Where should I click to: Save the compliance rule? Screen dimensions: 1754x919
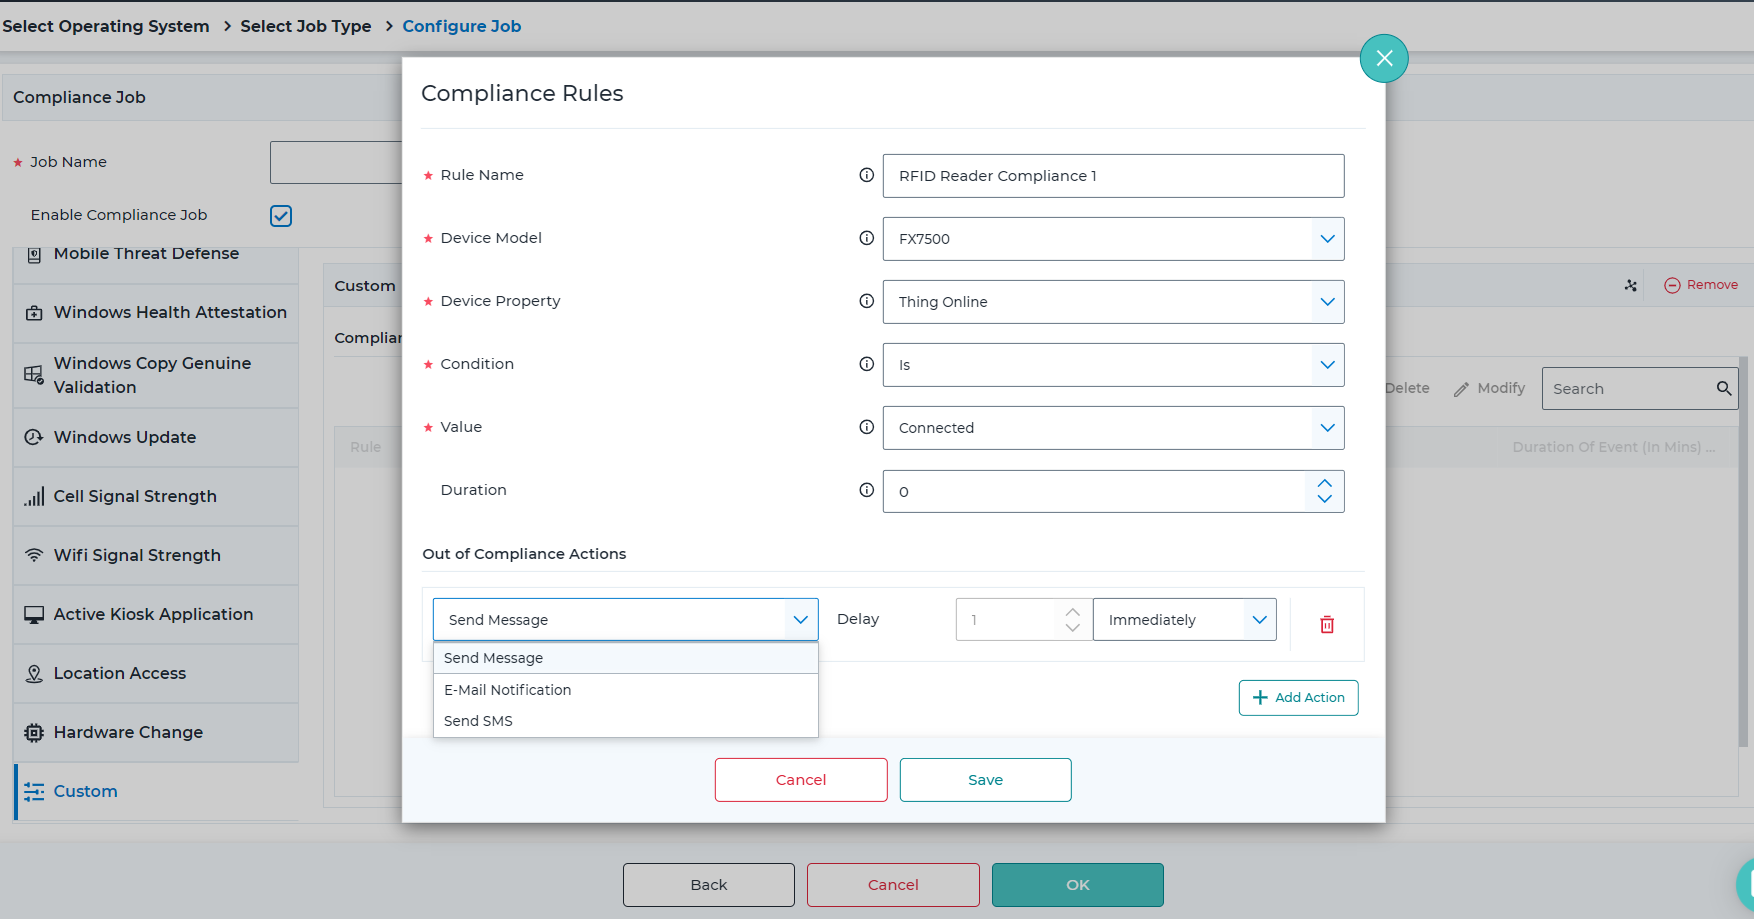click(x=985, y=779)
